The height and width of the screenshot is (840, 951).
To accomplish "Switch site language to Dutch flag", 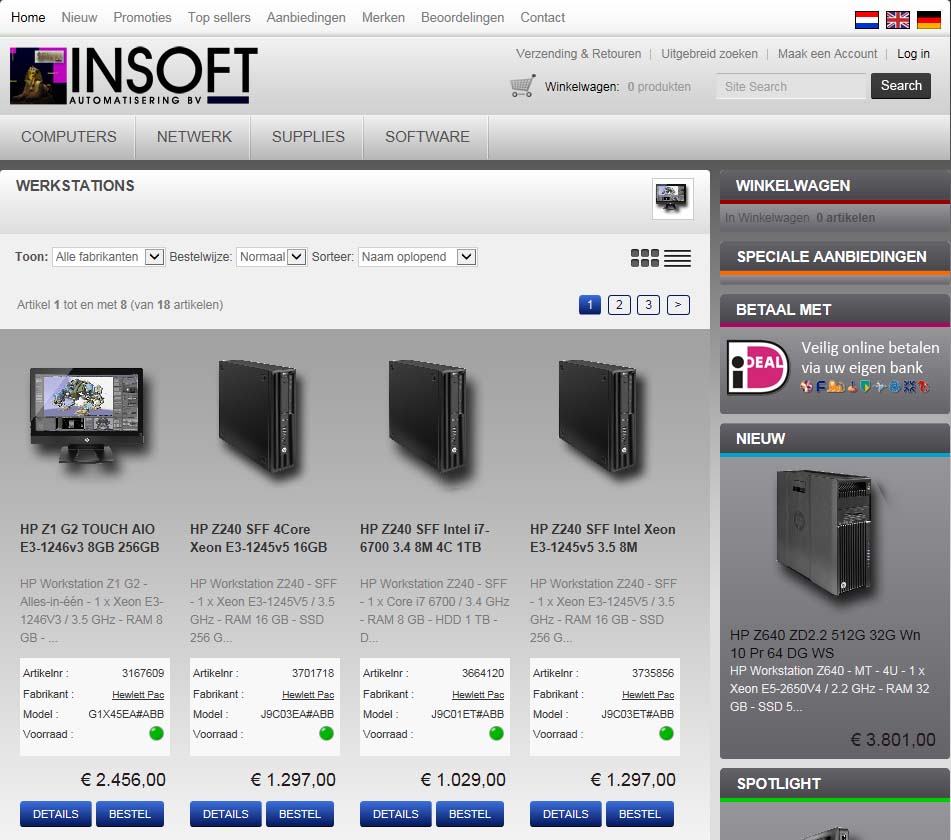I will point(867,19).
